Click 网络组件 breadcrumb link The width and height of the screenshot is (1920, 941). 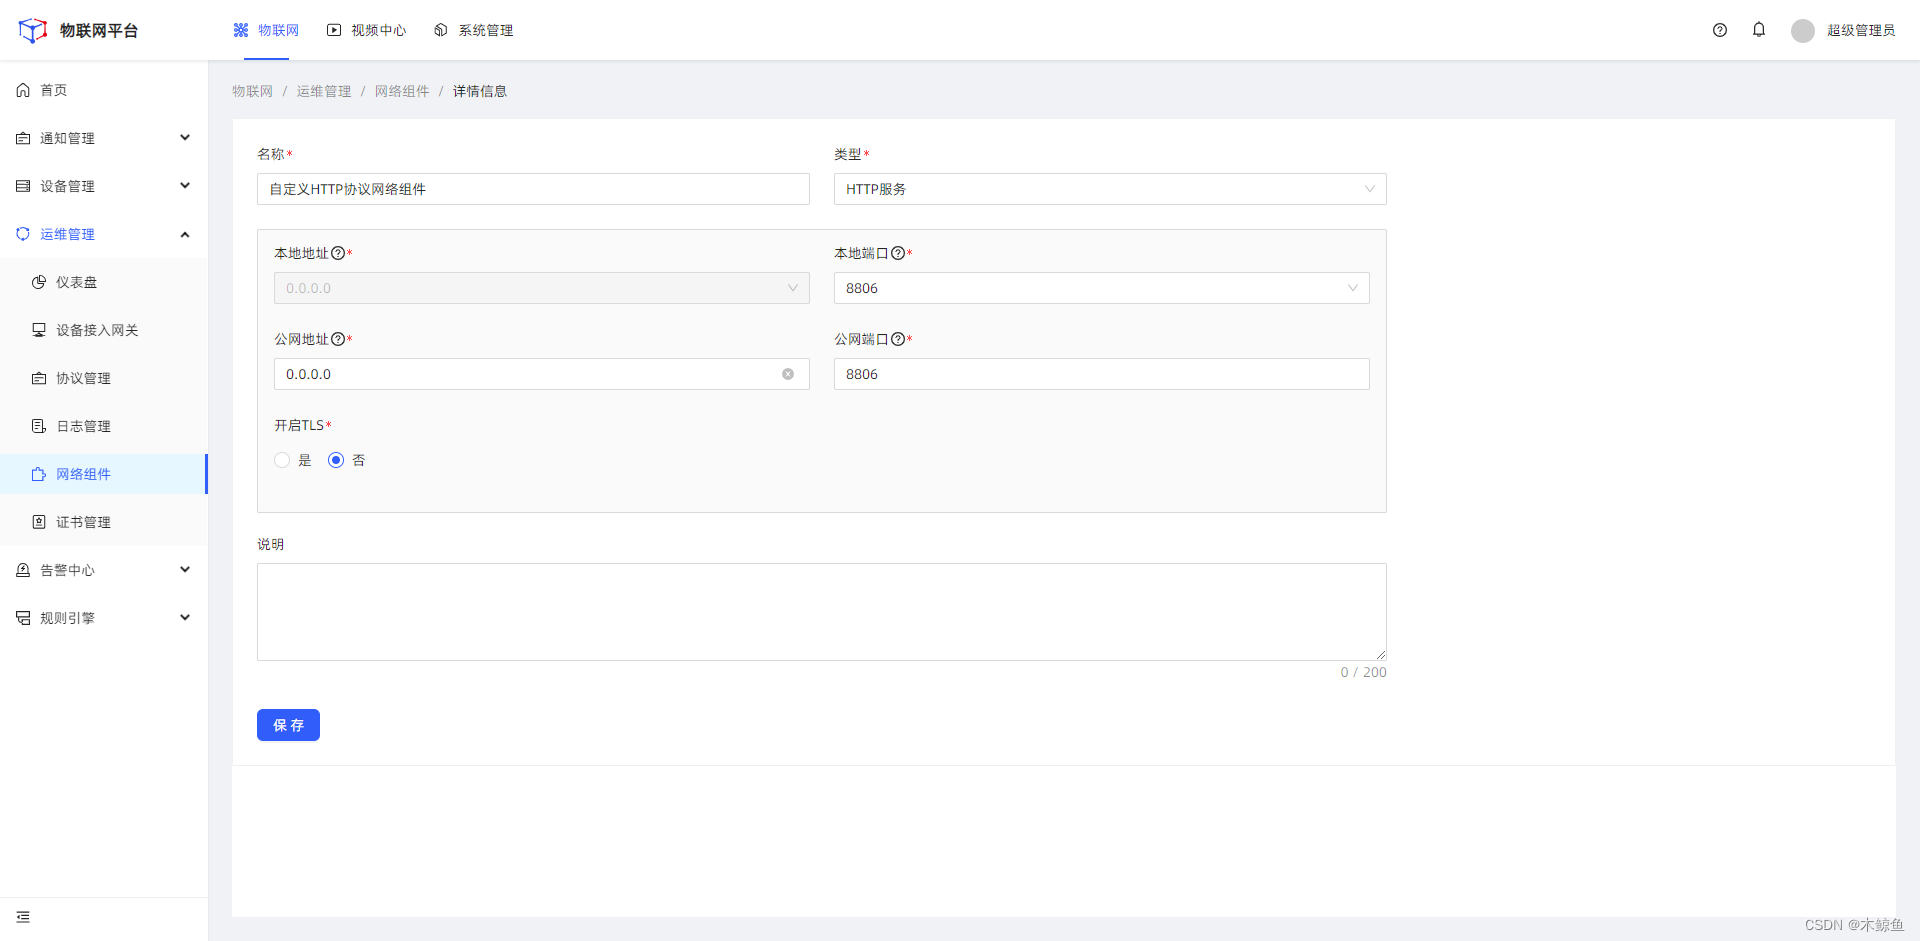tap(402, 91)
